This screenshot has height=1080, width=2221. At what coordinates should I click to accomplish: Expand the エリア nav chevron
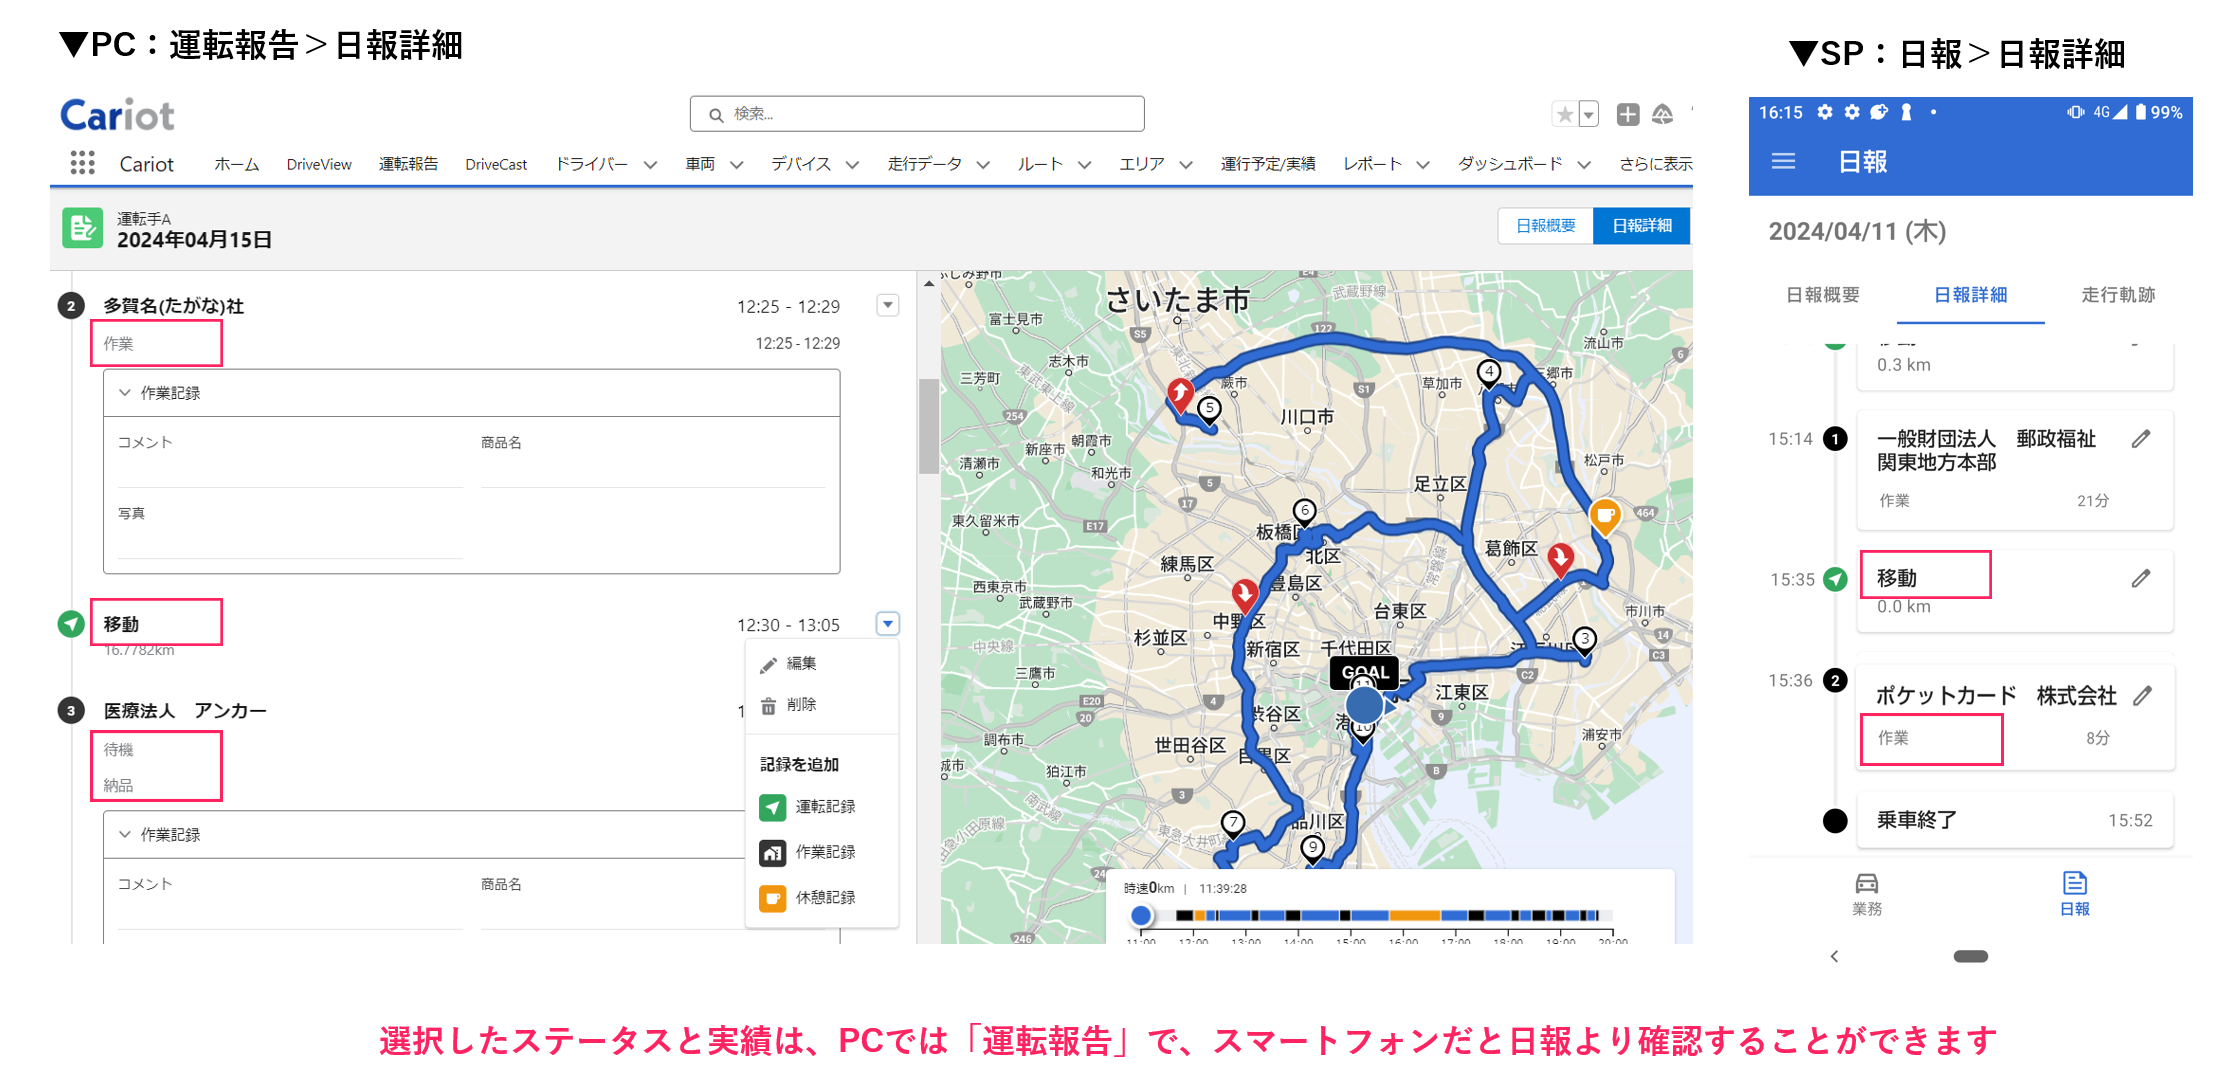coord(1186,165)
